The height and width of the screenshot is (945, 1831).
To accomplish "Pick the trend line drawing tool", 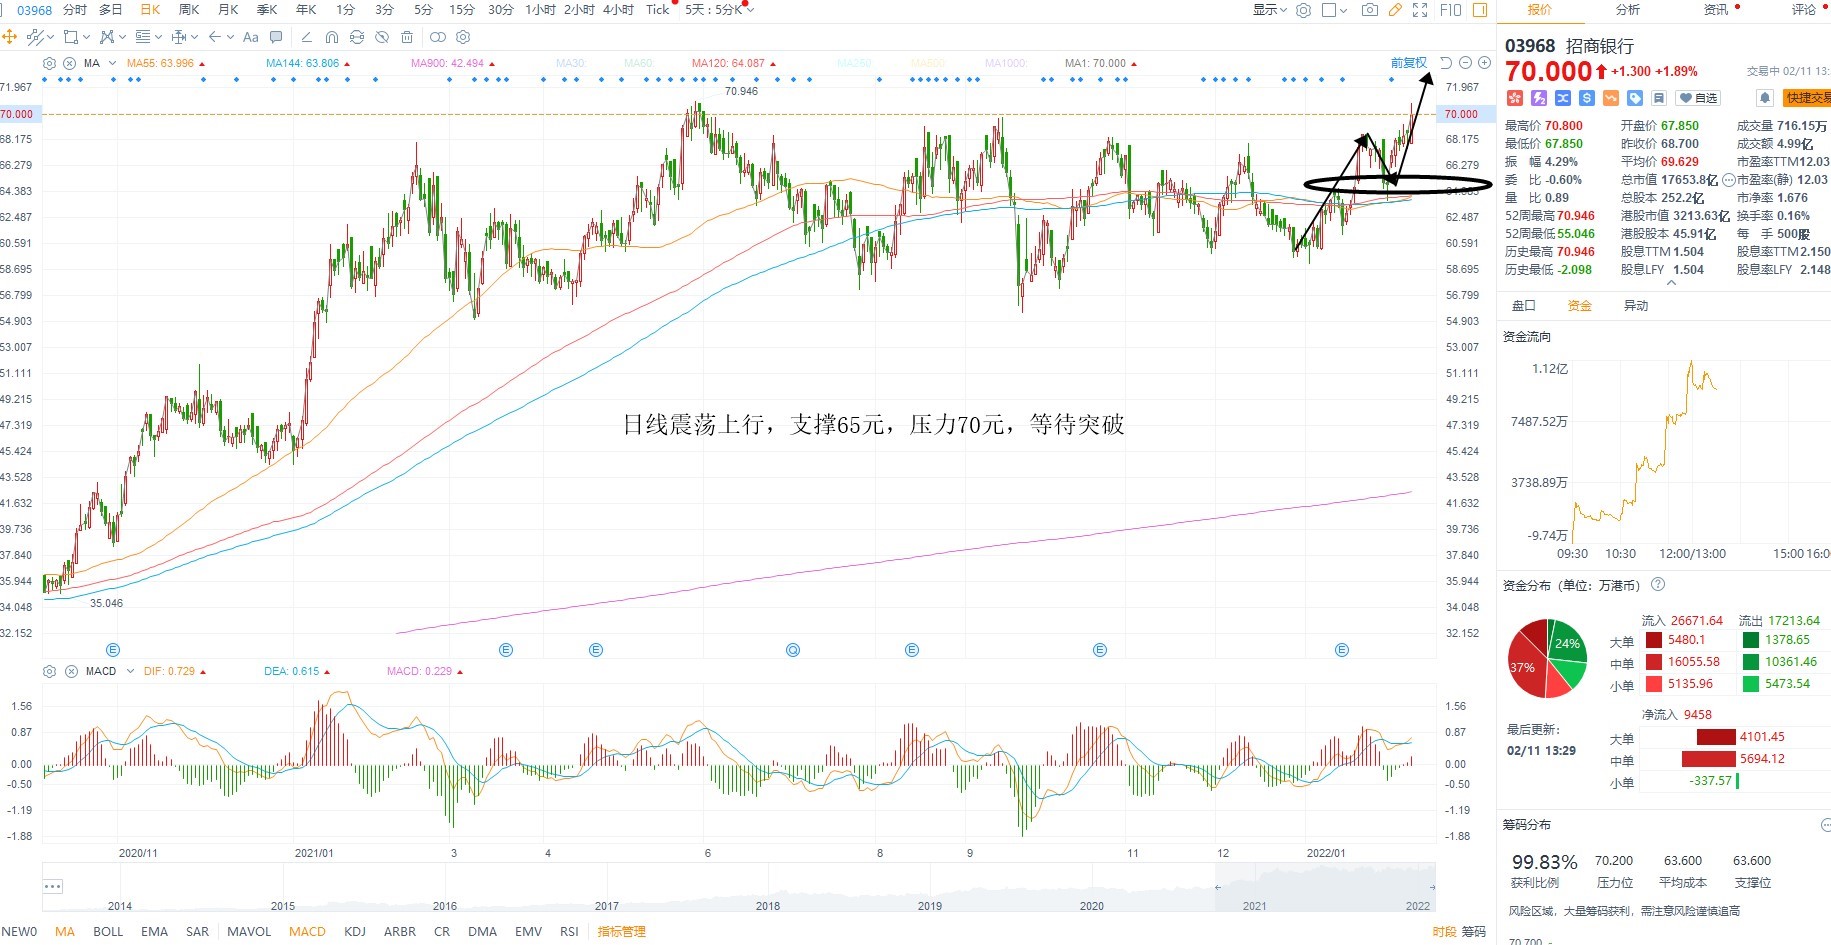I will click(x=35, y=37).
